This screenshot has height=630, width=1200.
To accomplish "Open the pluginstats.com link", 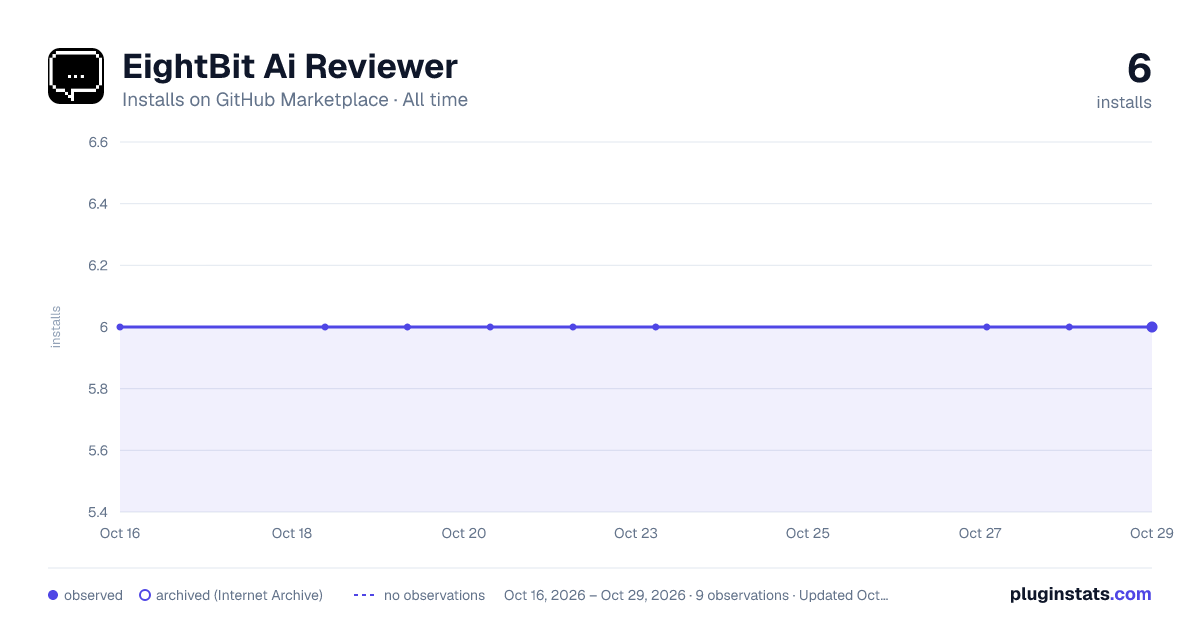I will click(x=1081, y=594).
